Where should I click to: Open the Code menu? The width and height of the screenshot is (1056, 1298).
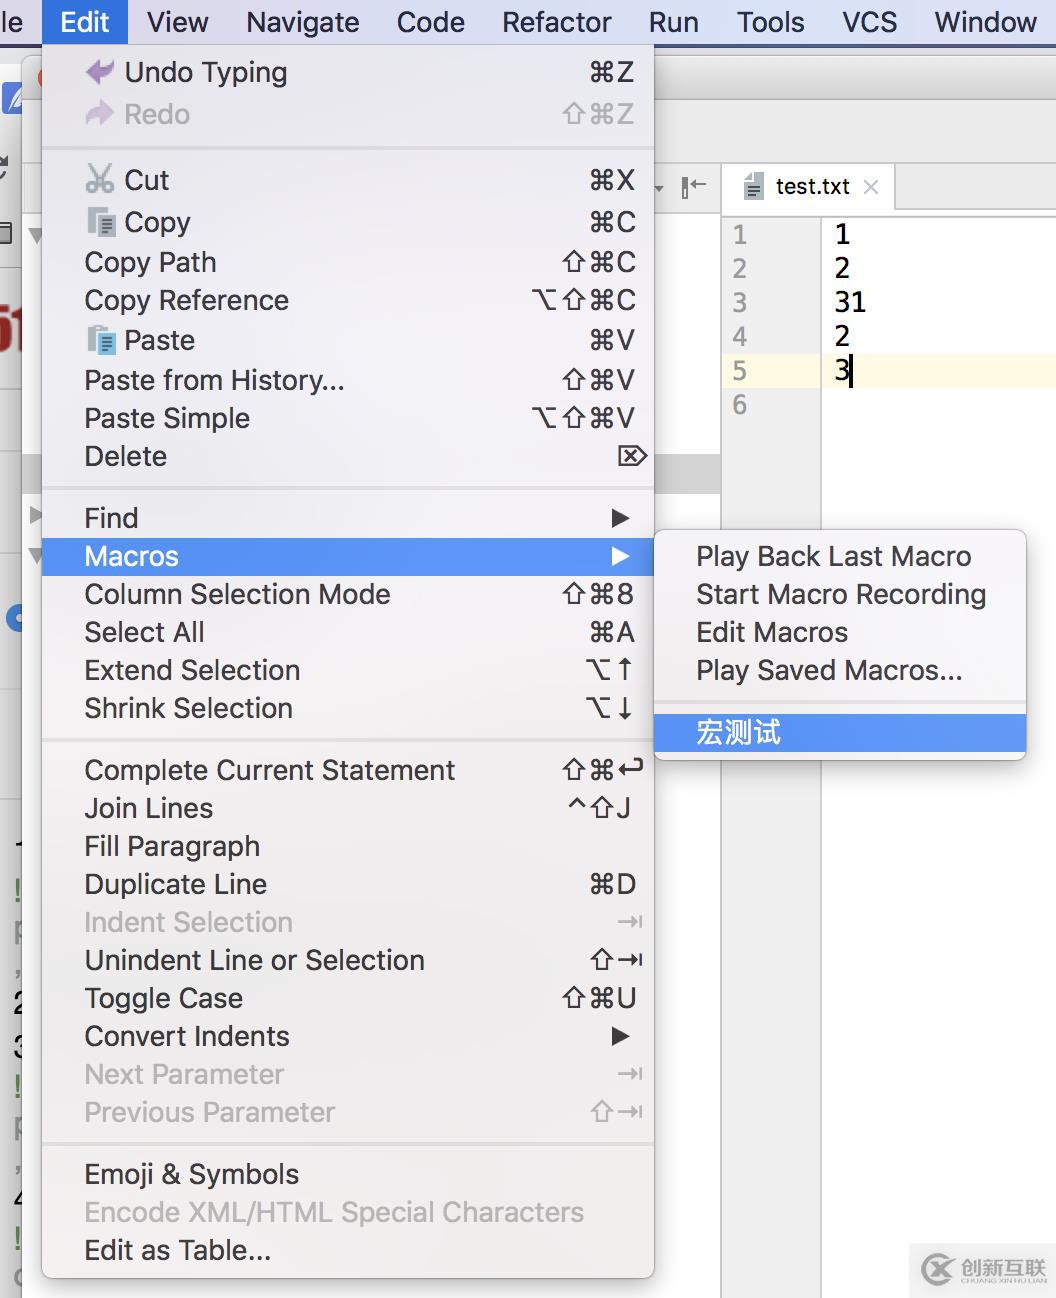430,22
